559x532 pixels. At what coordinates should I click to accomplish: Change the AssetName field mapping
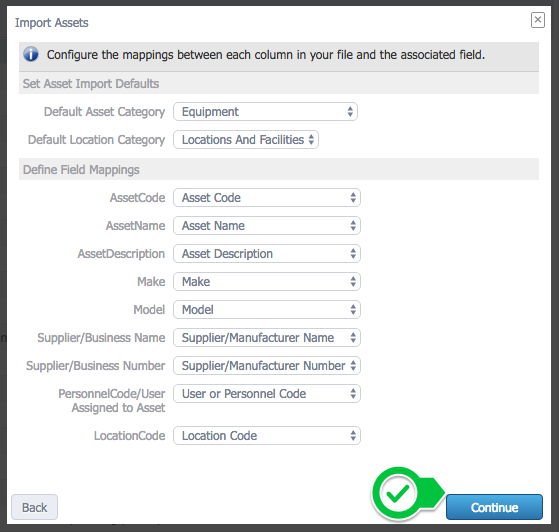267,226
